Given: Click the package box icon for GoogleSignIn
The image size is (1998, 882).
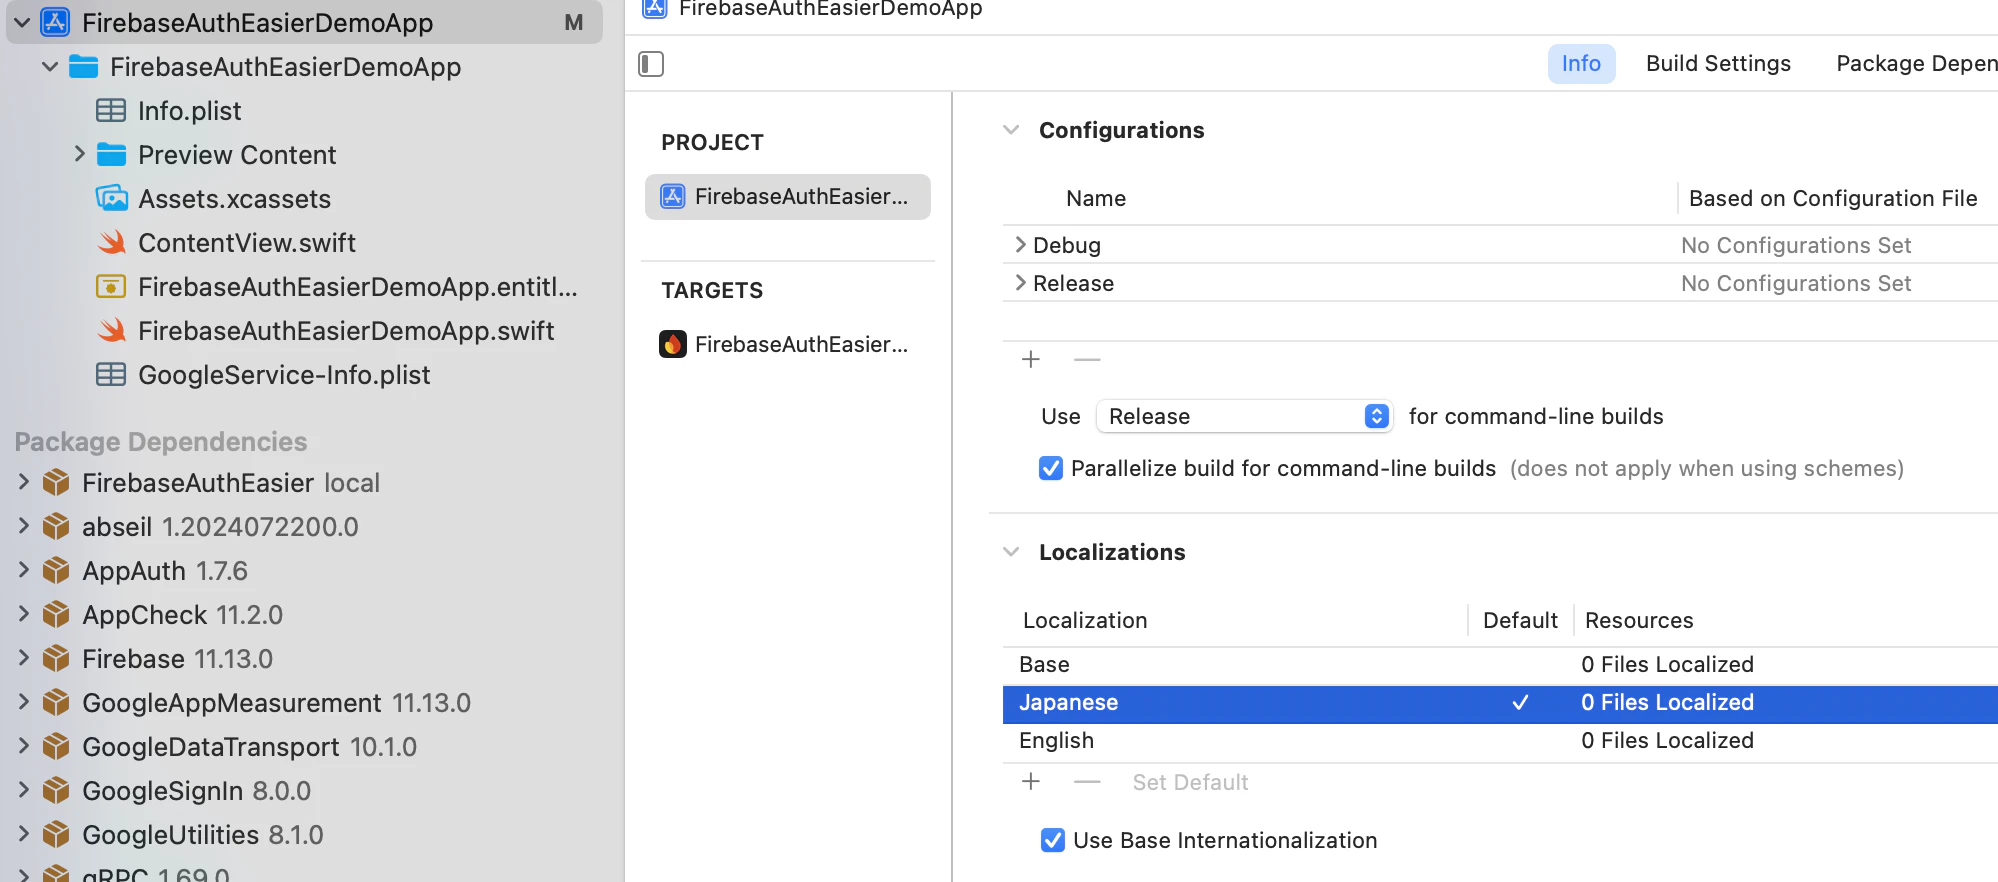Looking at the screenshot, I should click(x=56, y=791).
